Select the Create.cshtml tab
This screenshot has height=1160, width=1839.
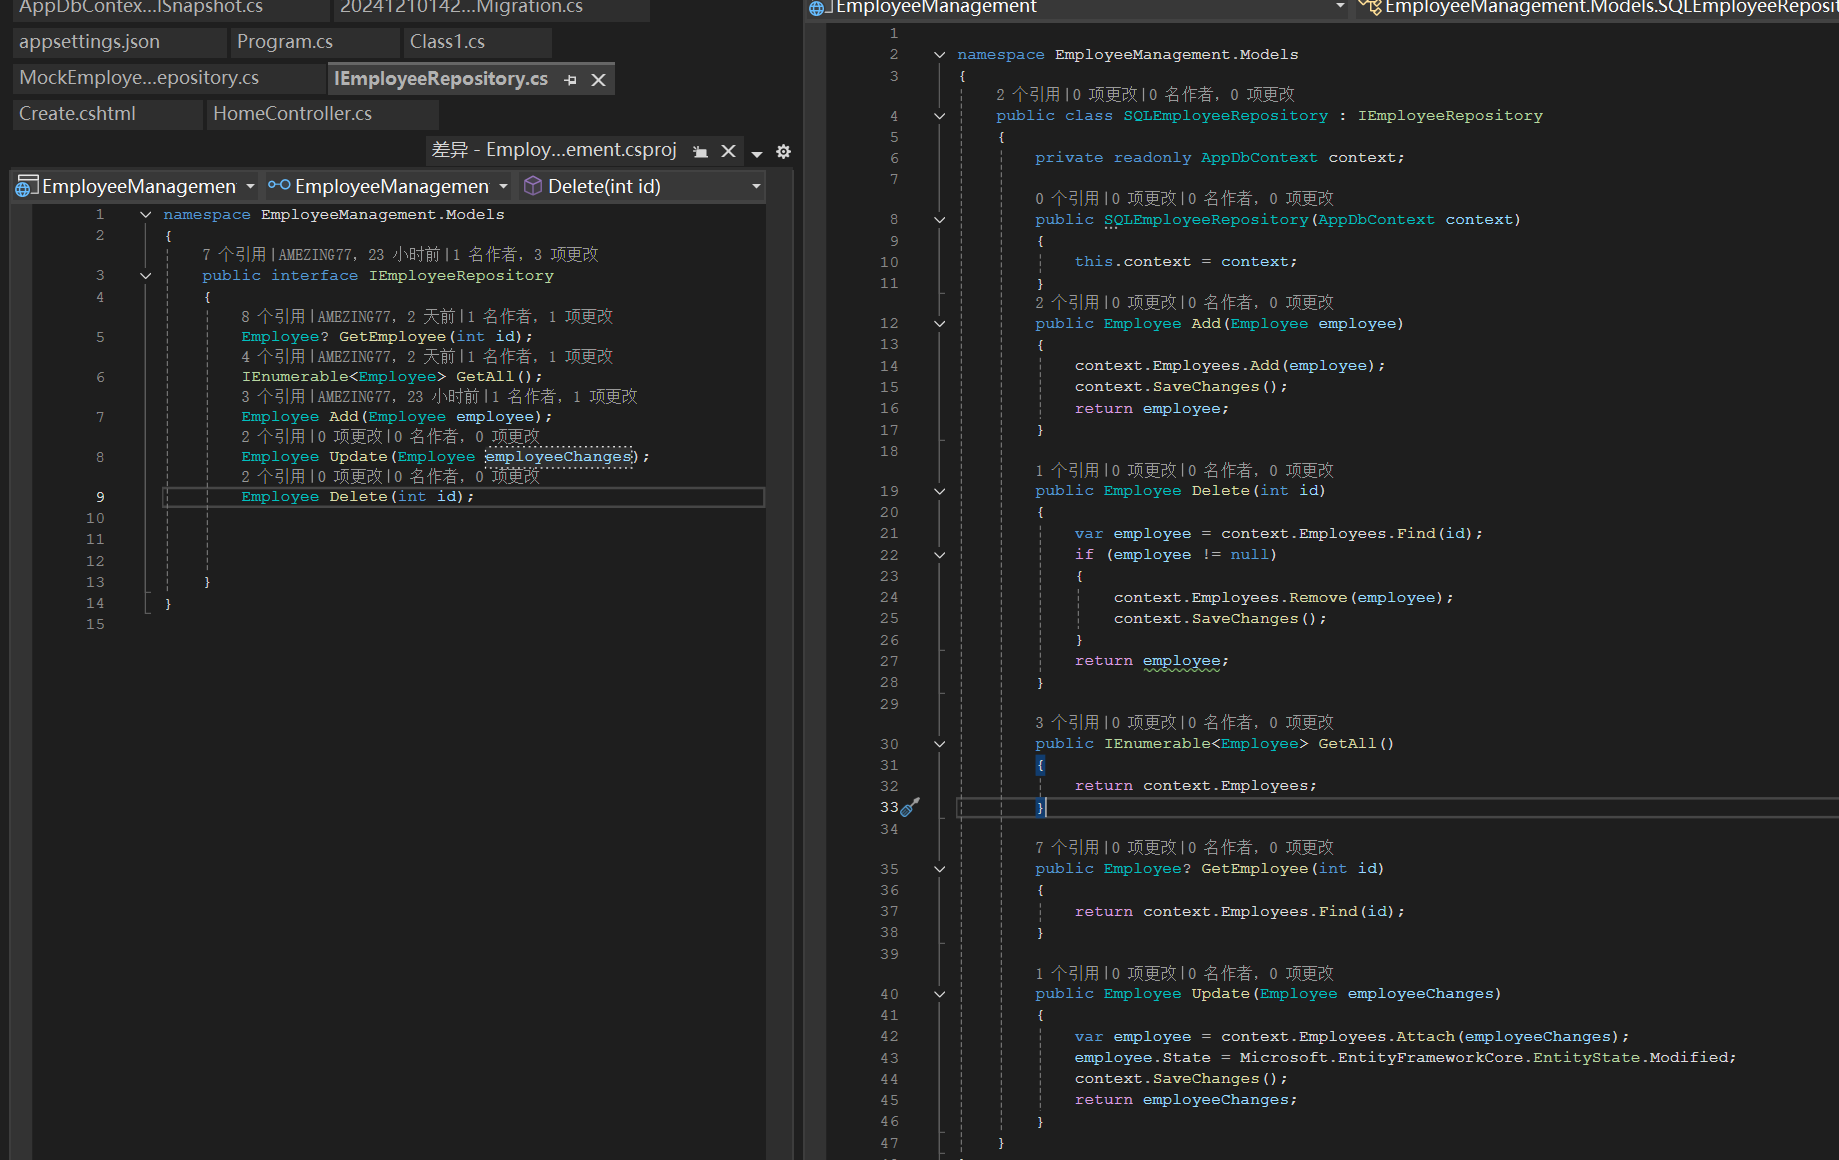pos(108,114)
